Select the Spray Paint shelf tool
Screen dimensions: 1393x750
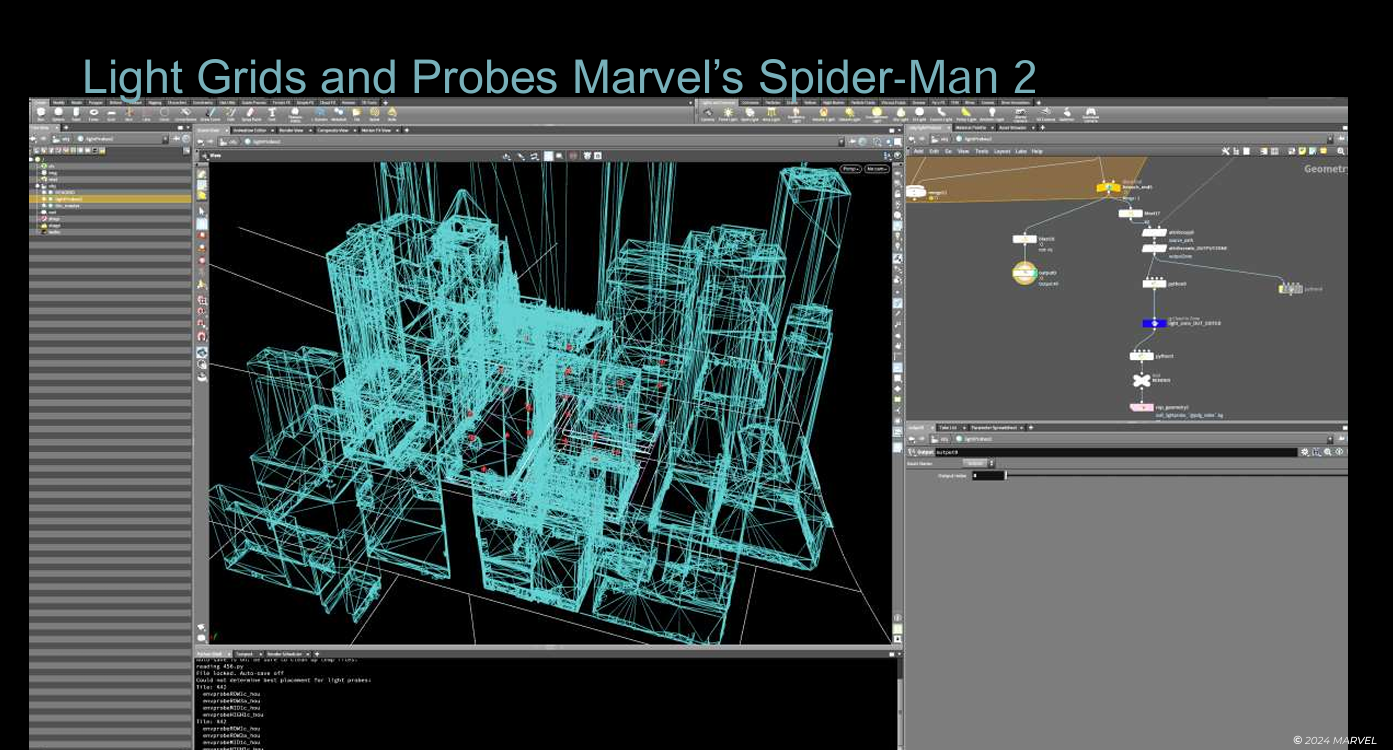click(x=251, y=112)
